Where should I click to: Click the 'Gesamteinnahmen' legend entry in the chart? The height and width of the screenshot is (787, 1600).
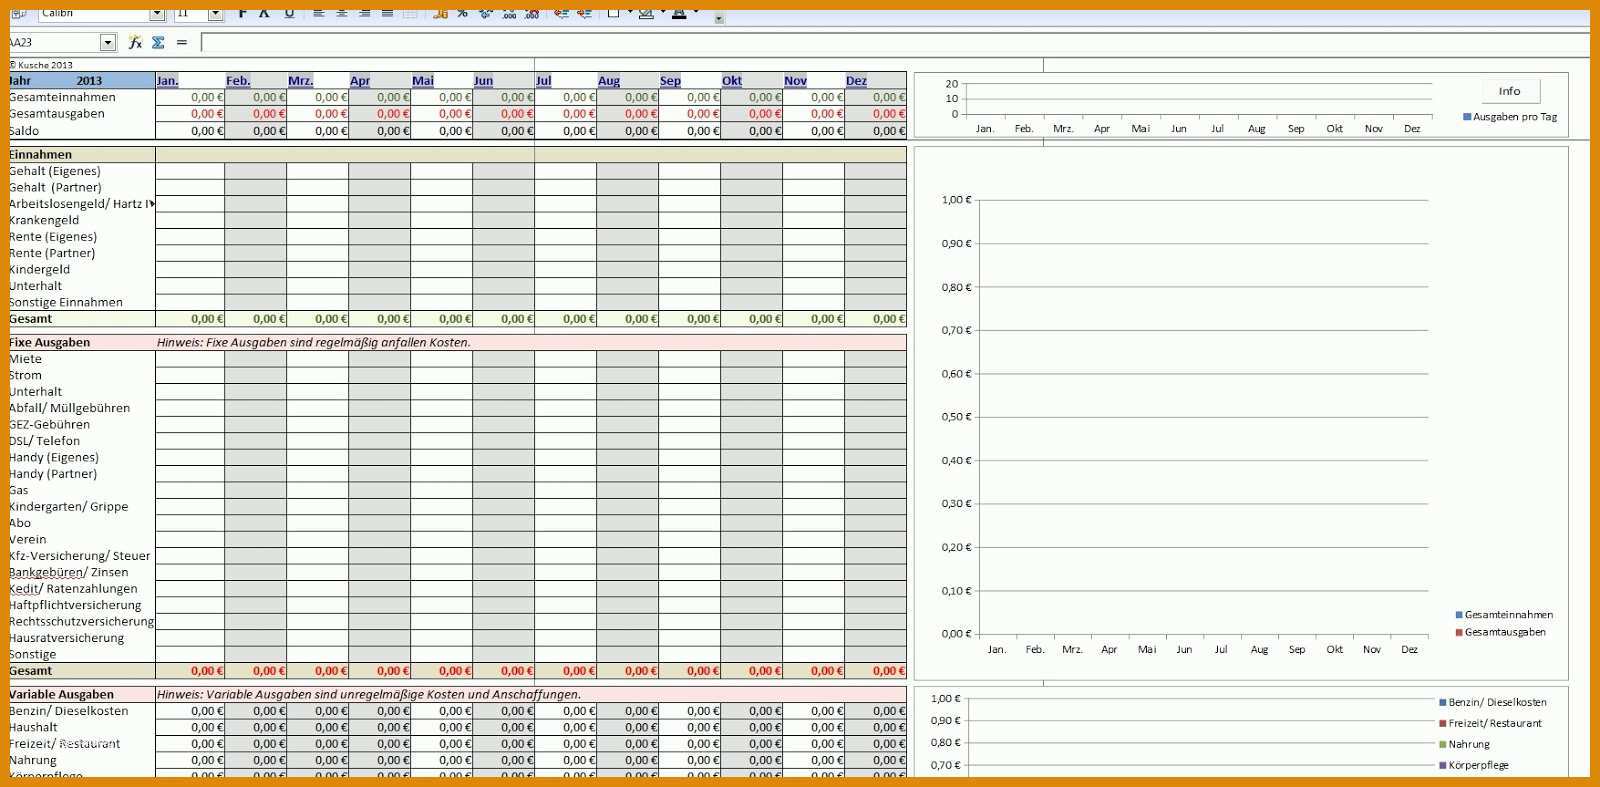point(1504,615)
